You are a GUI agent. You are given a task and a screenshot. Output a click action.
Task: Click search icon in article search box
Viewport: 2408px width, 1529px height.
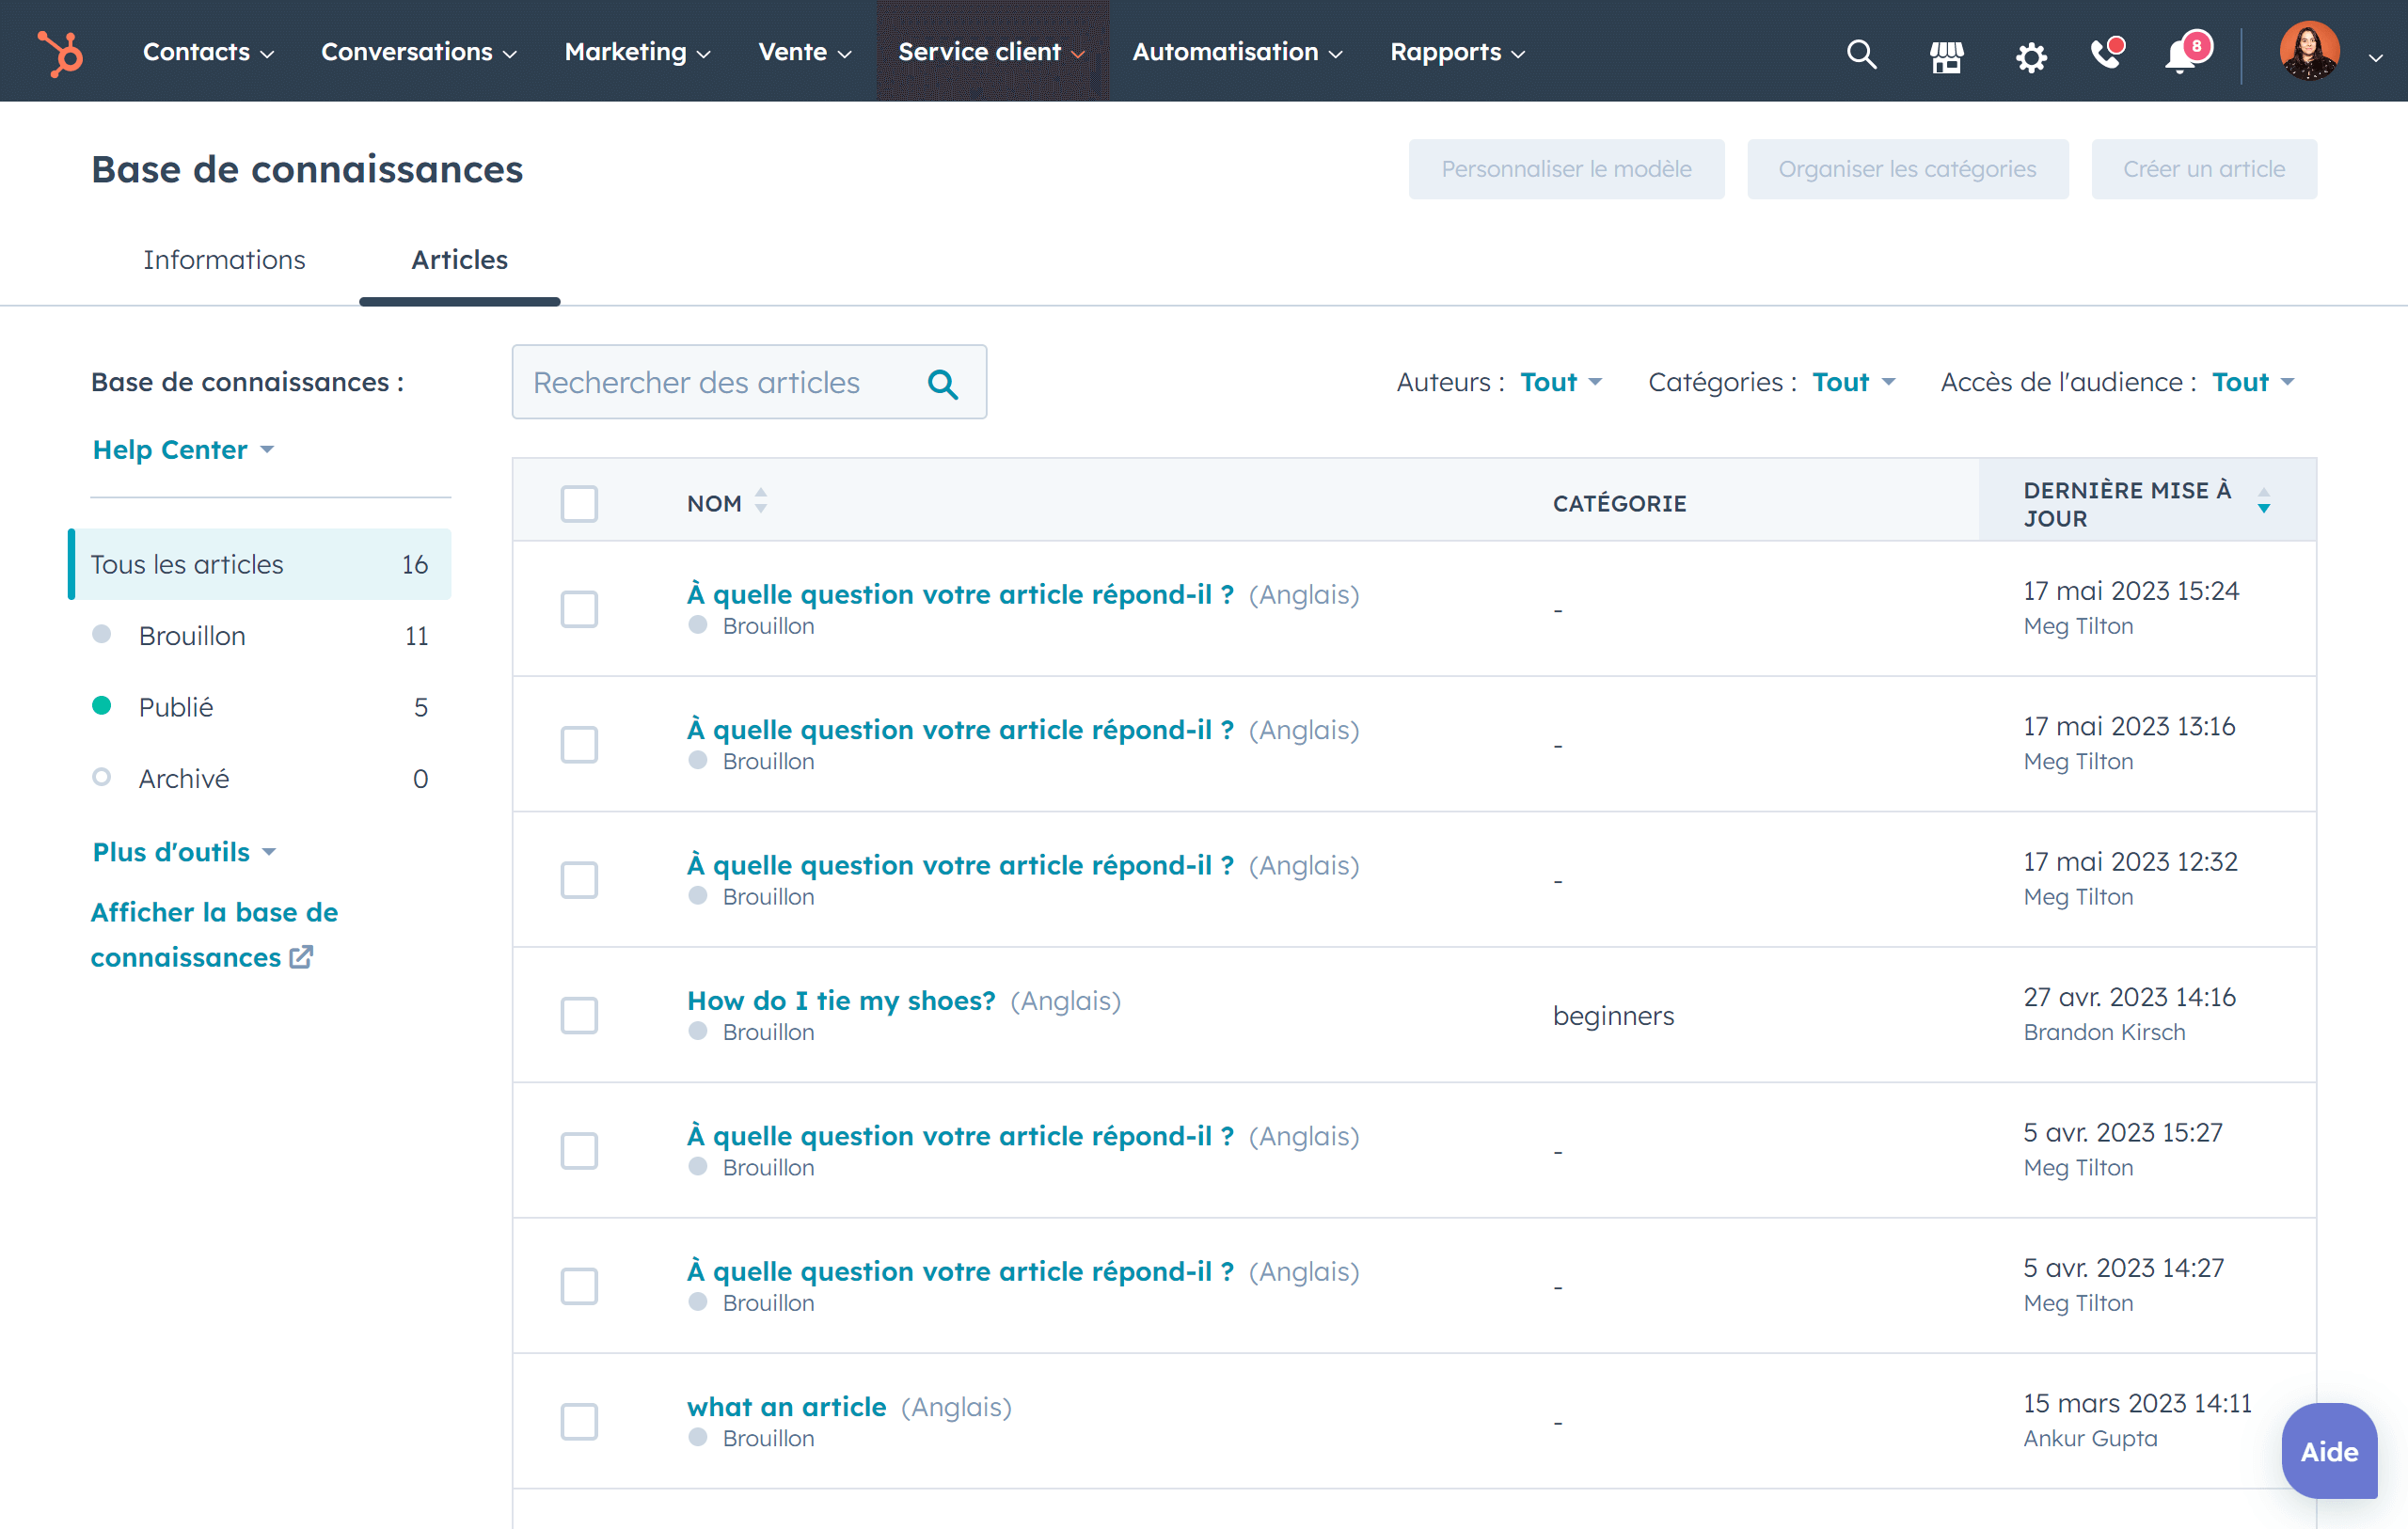coord(942,384)
